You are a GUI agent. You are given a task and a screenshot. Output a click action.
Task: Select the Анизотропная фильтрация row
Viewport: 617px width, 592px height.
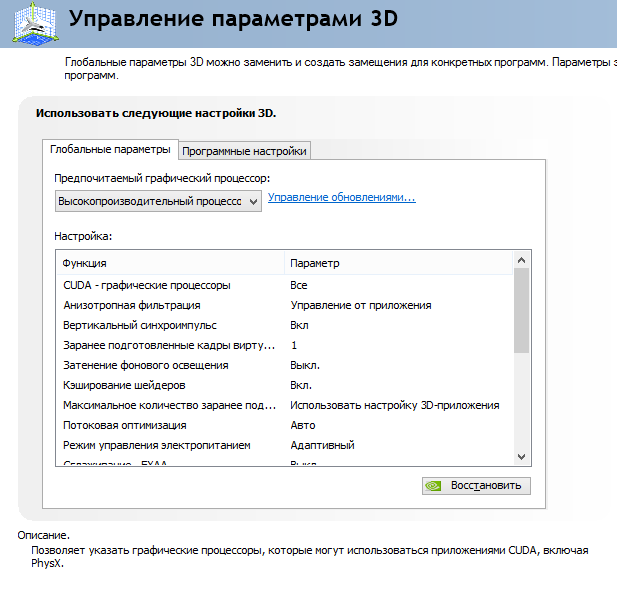pyautogui.click(x=285, y=305)
